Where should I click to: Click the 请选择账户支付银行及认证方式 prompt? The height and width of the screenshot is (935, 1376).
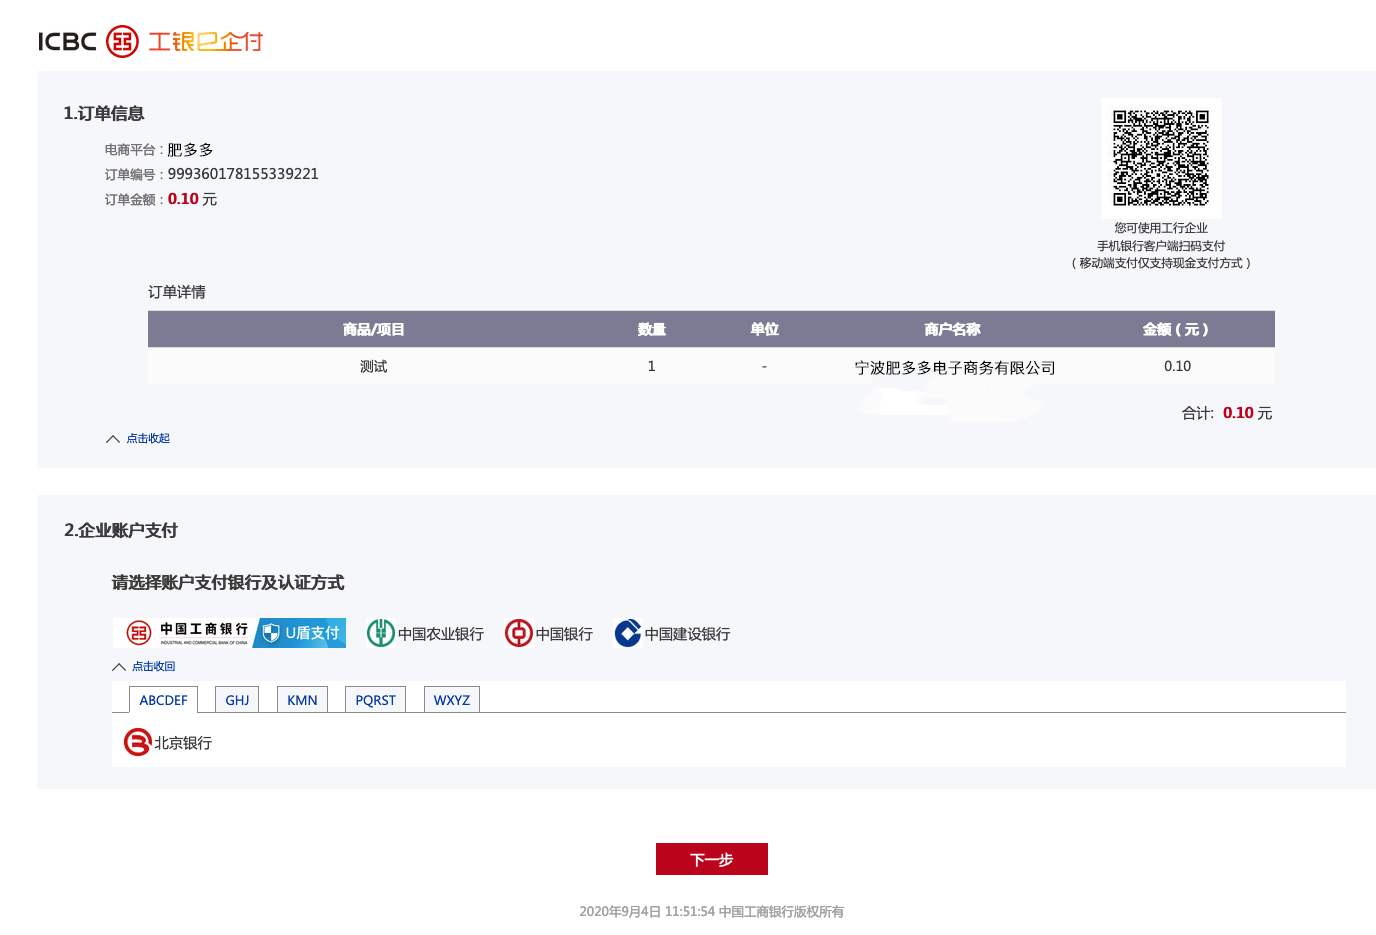228,582
